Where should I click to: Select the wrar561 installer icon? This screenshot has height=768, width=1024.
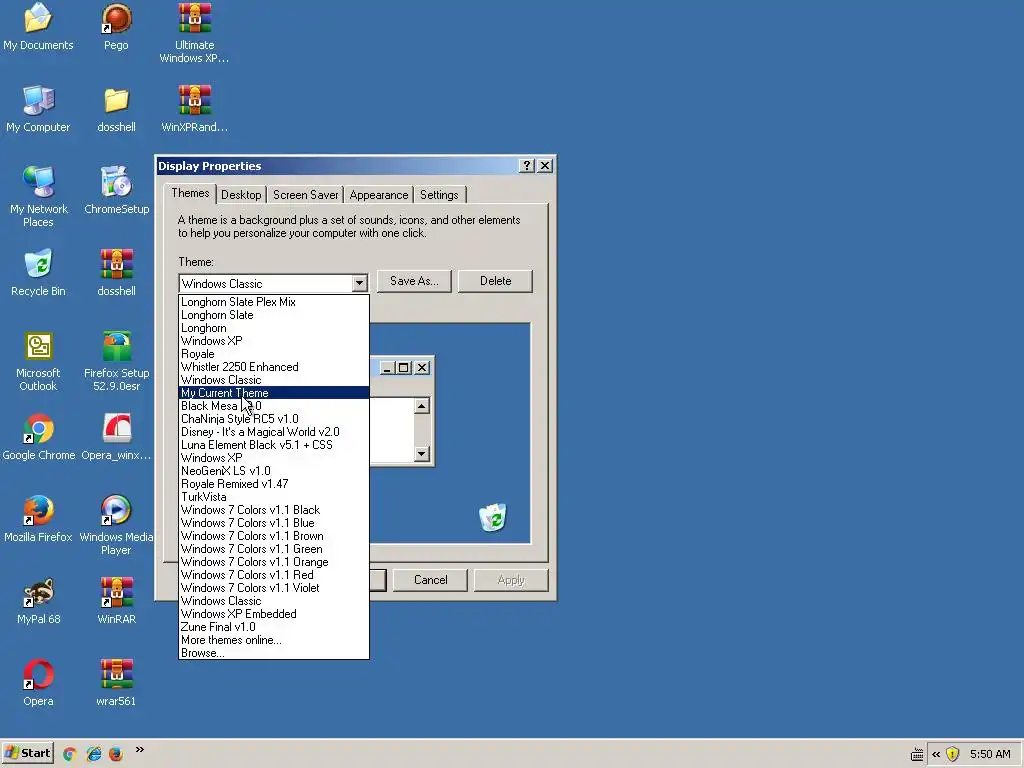pyautogui.click(x=116, y=683)
